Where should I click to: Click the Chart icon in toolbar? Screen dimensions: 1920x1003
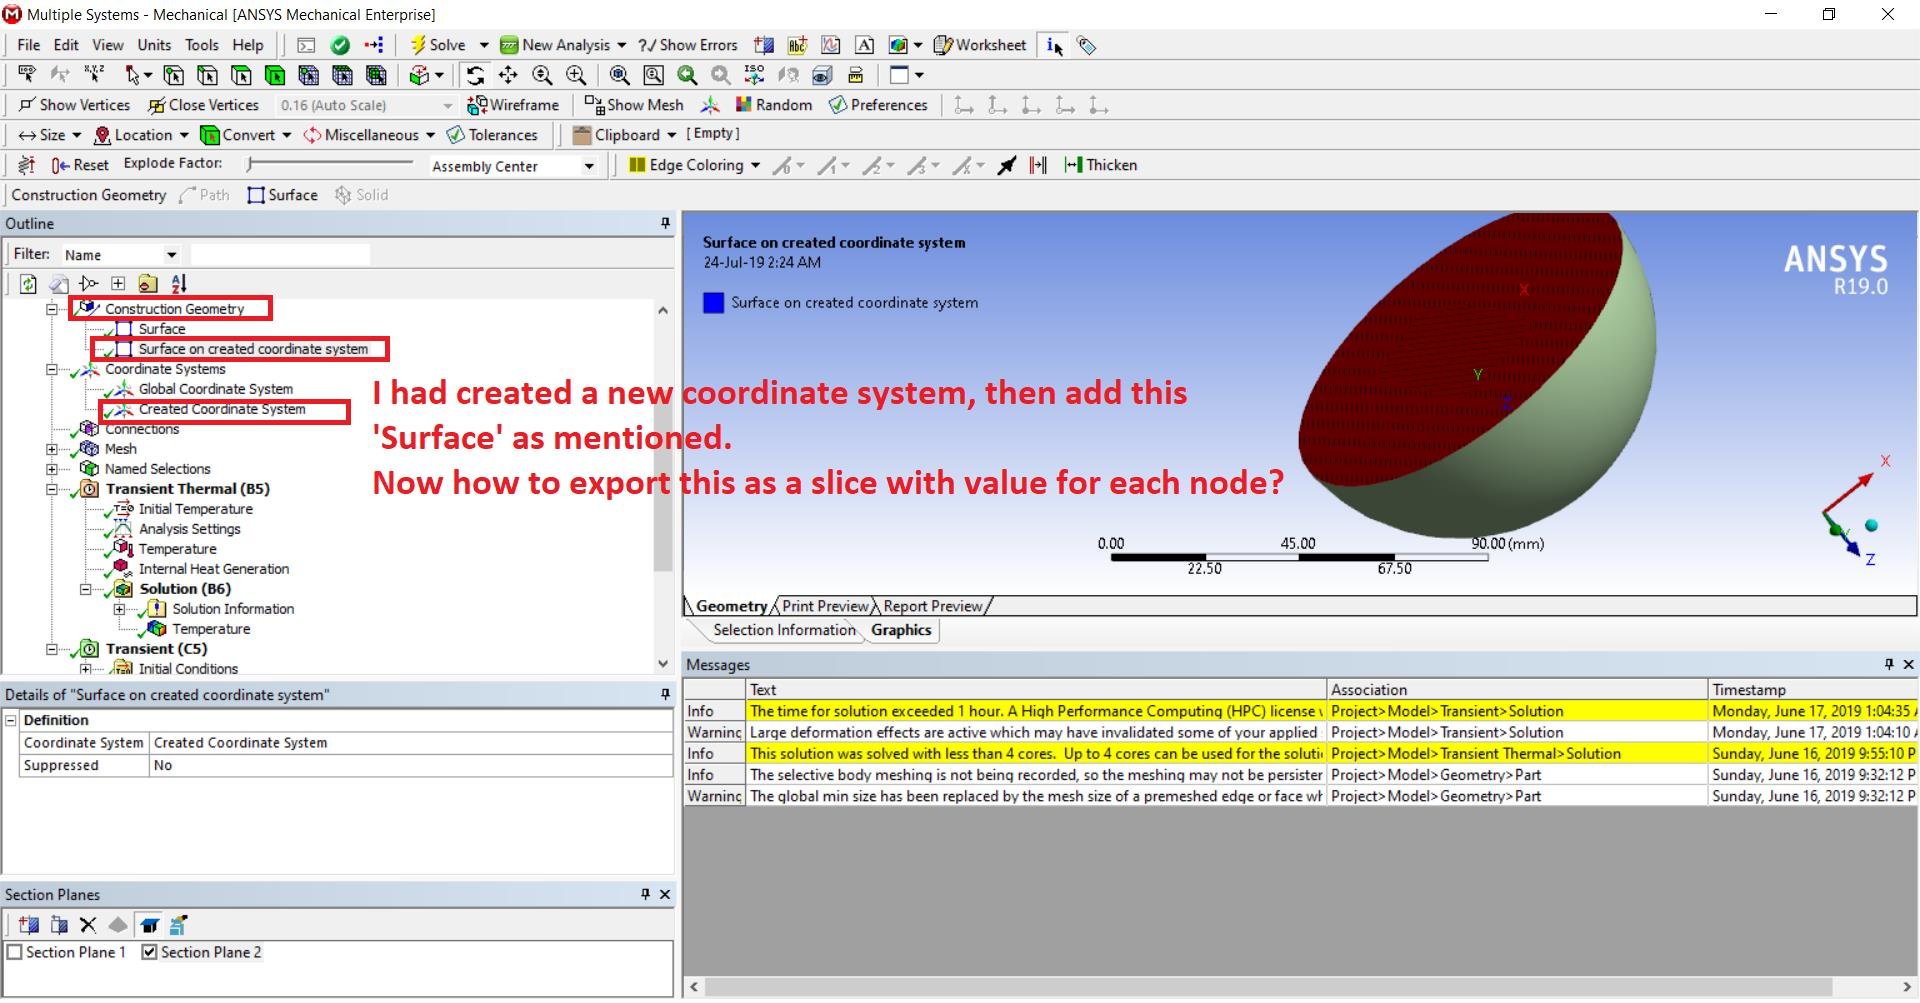831,45
